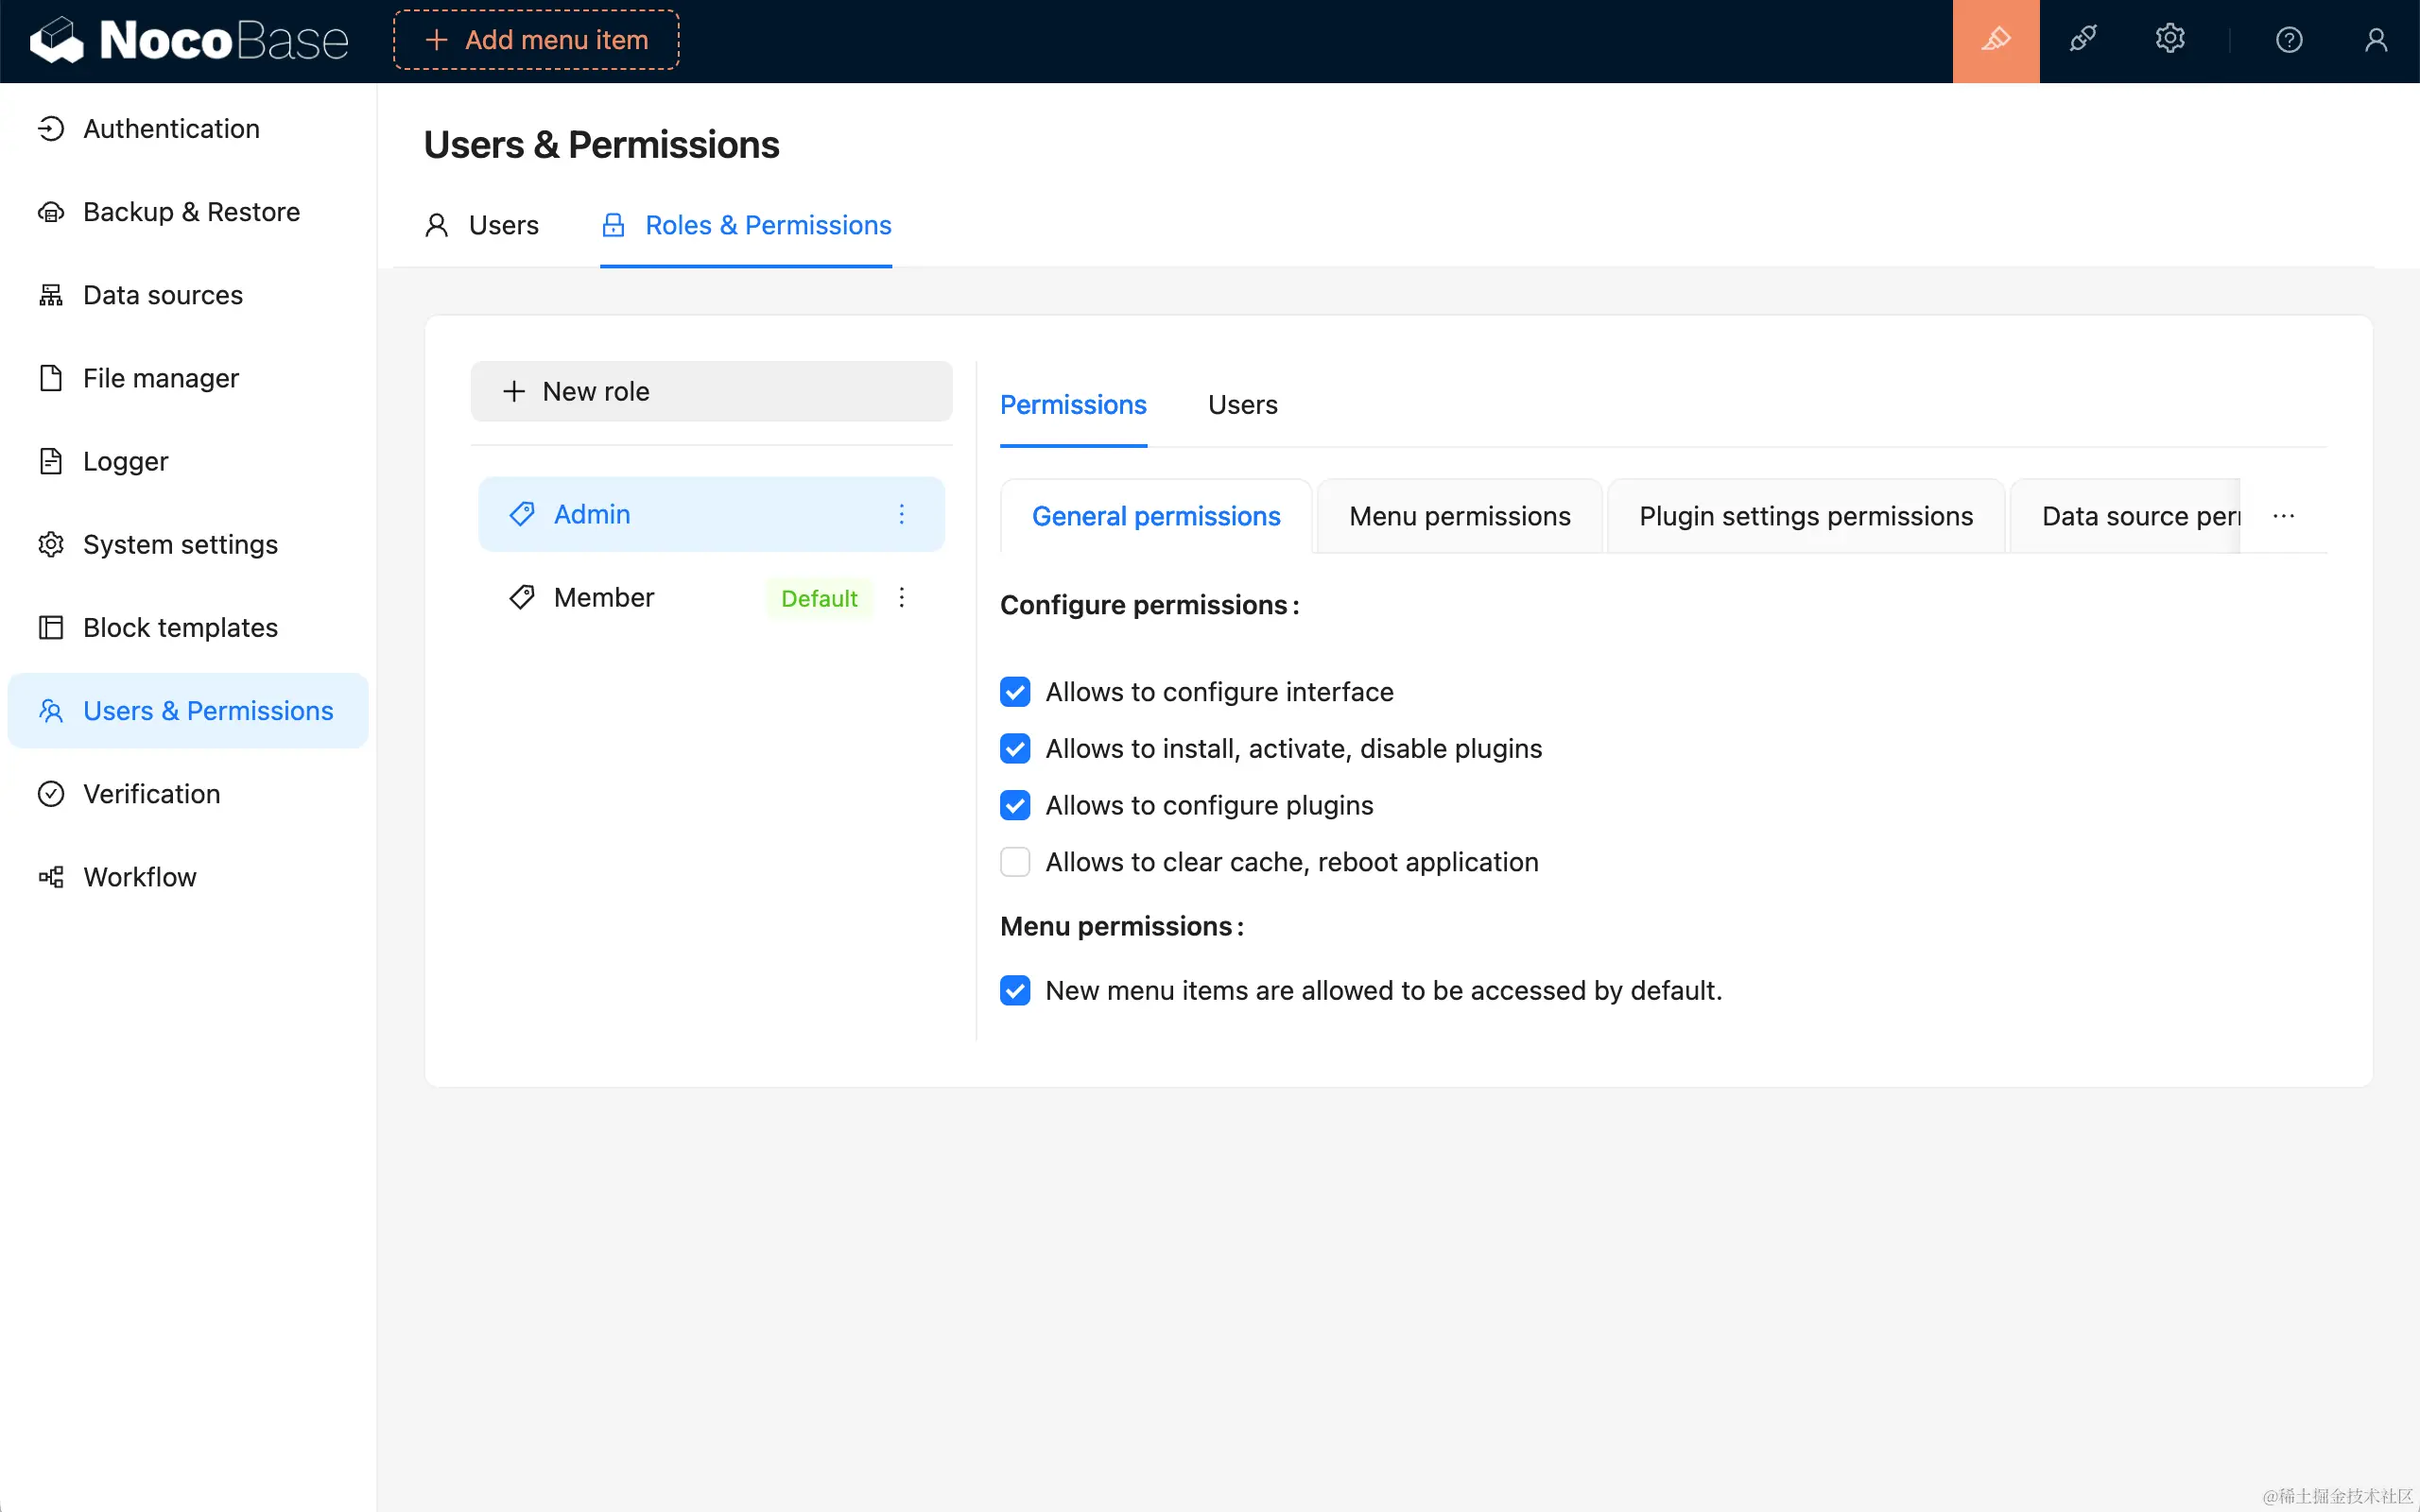The height and width of the screenshot is (1512, 2420).
Task: Uncheck new menu items allowed by default
Action: (x=1015, y=990)
